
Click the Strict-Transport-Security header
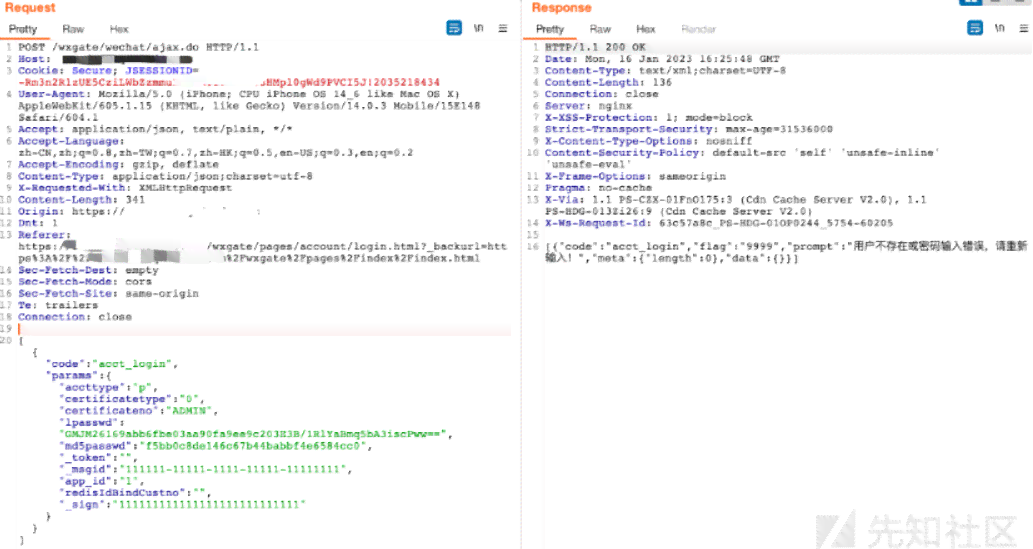pos(689,130)
